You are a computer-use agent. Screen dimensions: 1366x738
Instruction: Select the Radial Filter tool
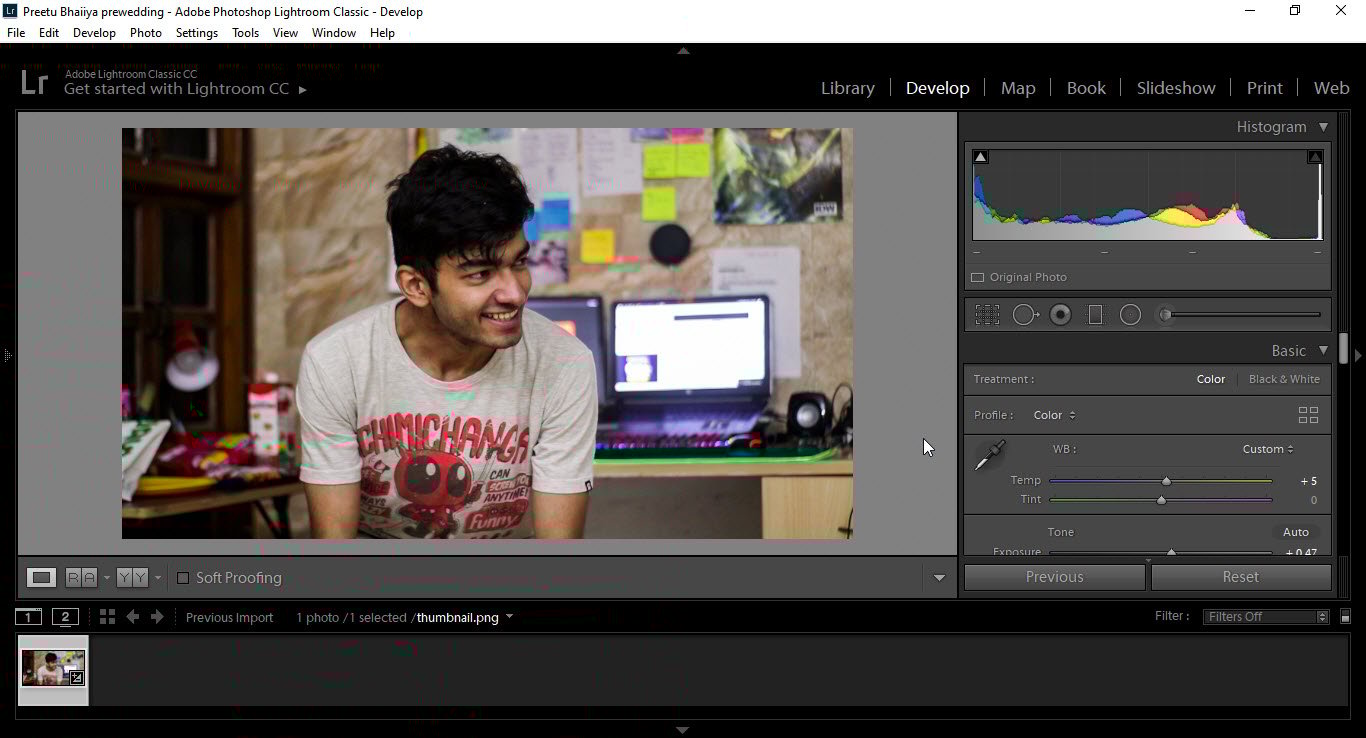point(1130,315)
